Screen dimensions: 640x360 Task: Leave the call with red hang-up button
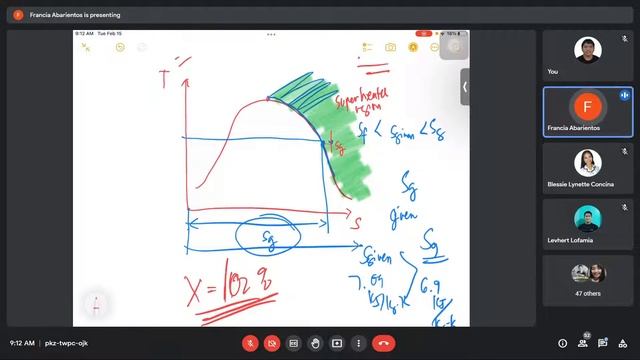tap(383, 343)
